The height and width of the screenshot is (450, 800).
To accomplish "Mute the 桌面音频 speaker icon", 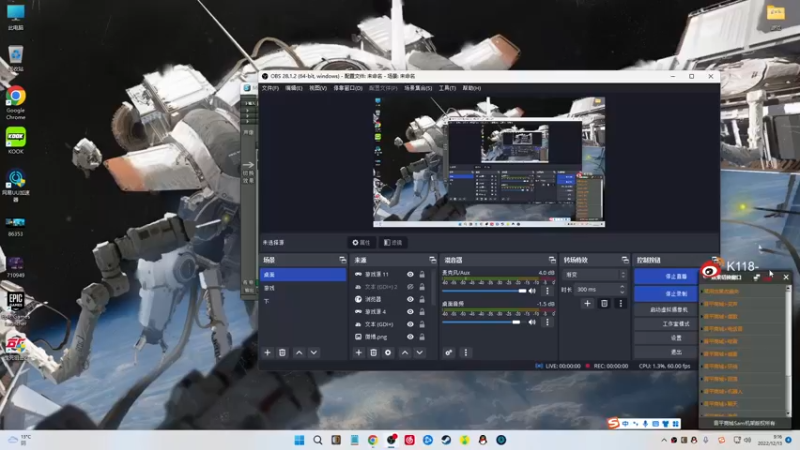I will tap(532, 322).
